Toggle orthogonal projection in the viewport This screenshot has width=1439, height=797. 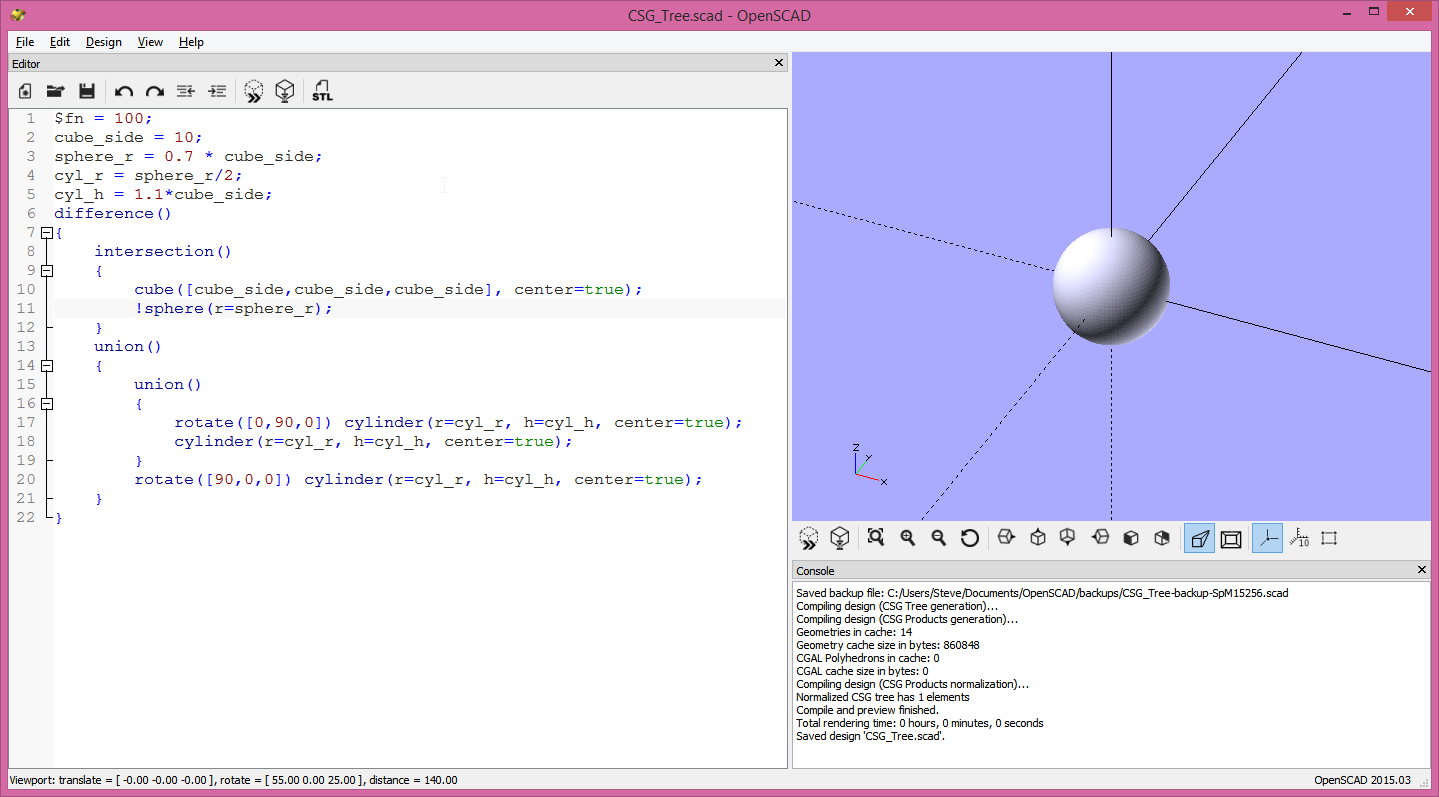click(x=1231, y=537)
